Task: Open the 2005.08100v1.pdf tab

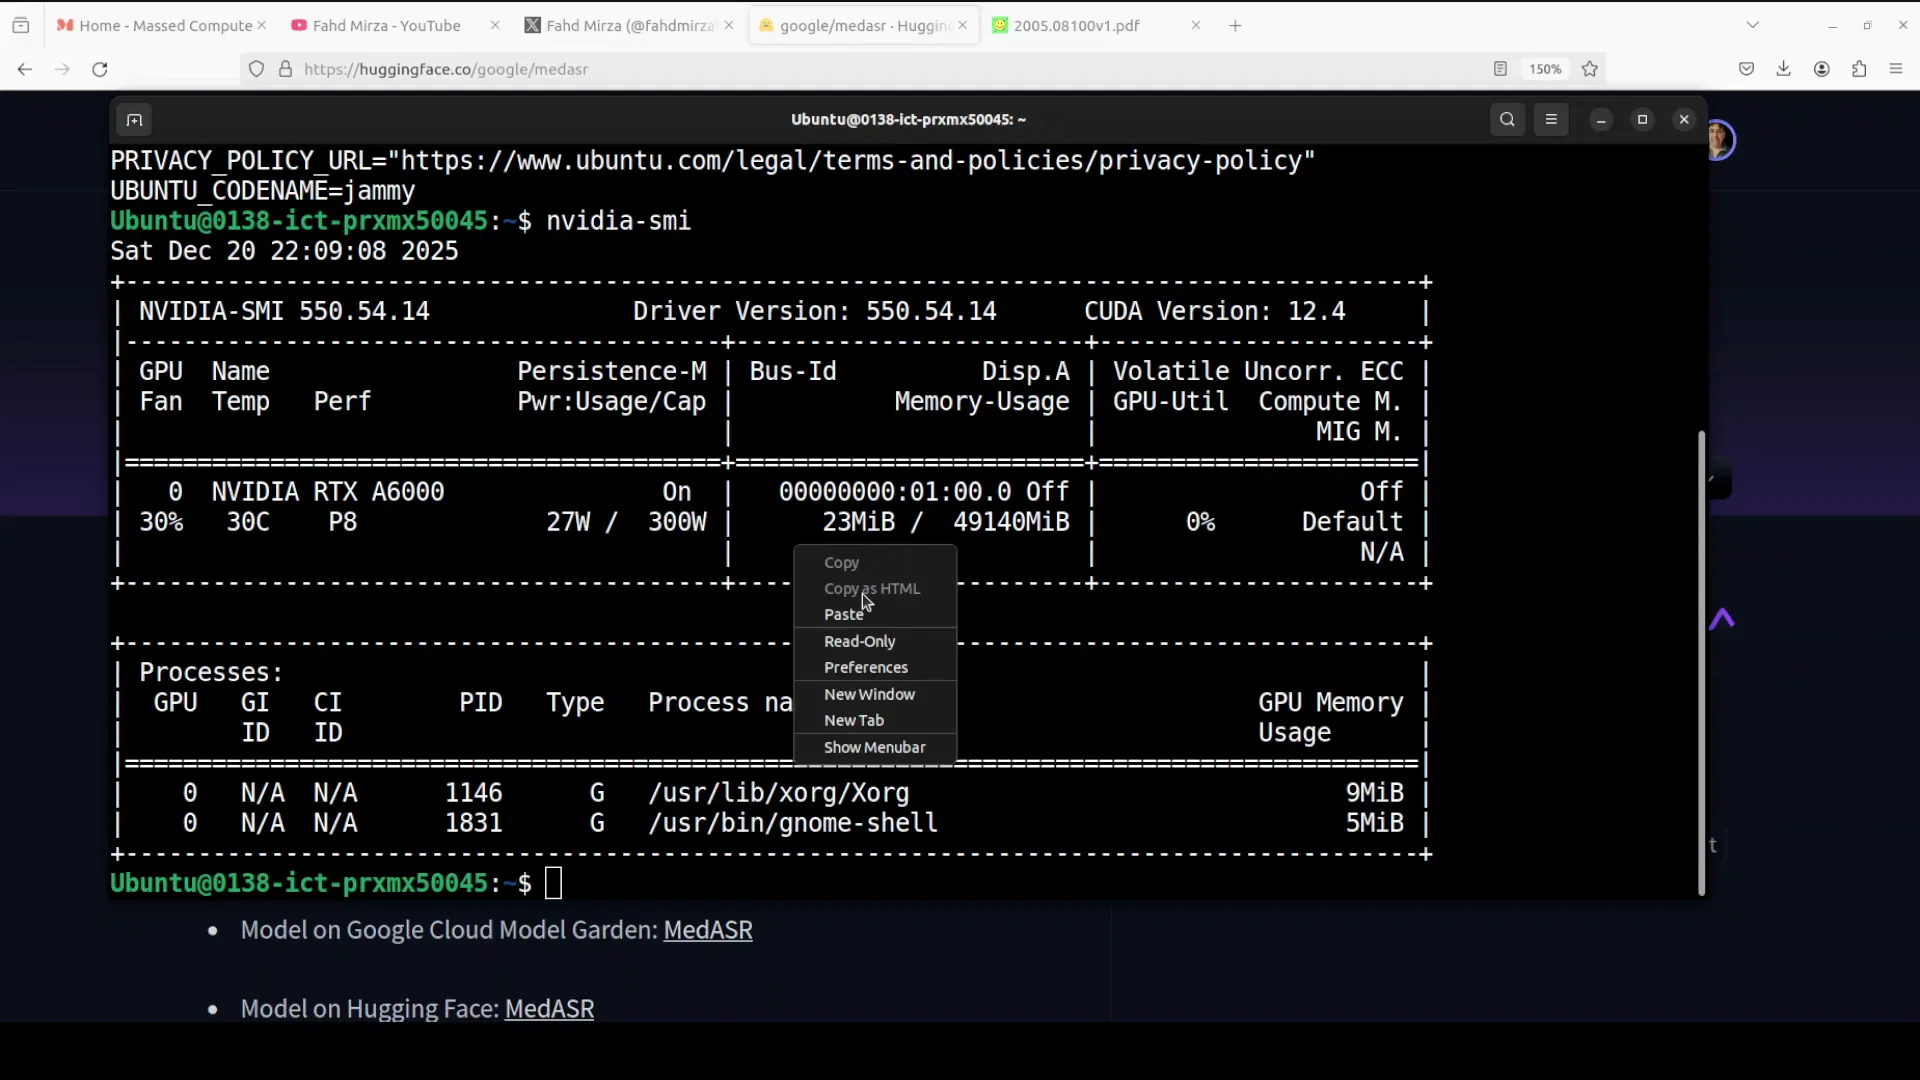Action: pyautogui.click(x=1076, y=25)
